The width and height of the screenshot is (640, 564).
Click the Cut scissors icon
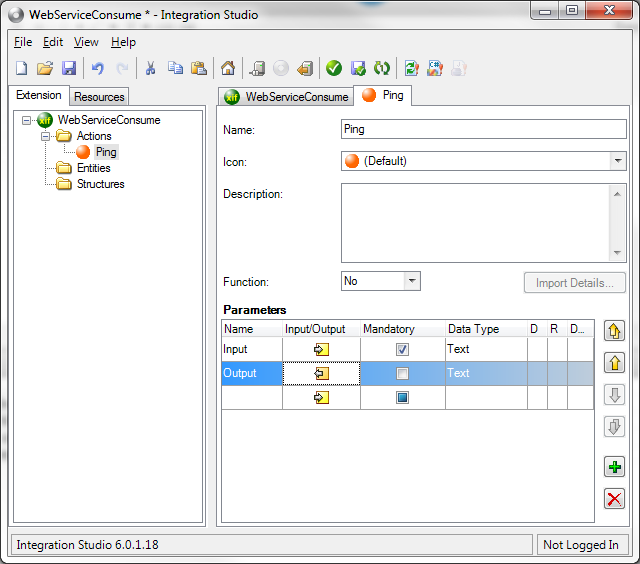click(x=150, y=68)
